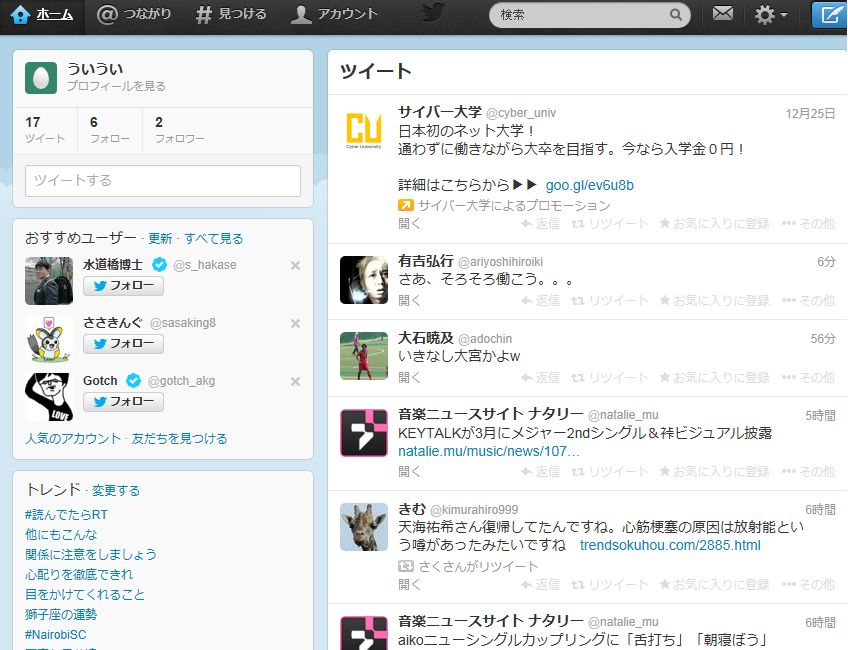Screen dimensions: 848x650
Task: Follow Gotch with the フォロー button
Action: 123,402
